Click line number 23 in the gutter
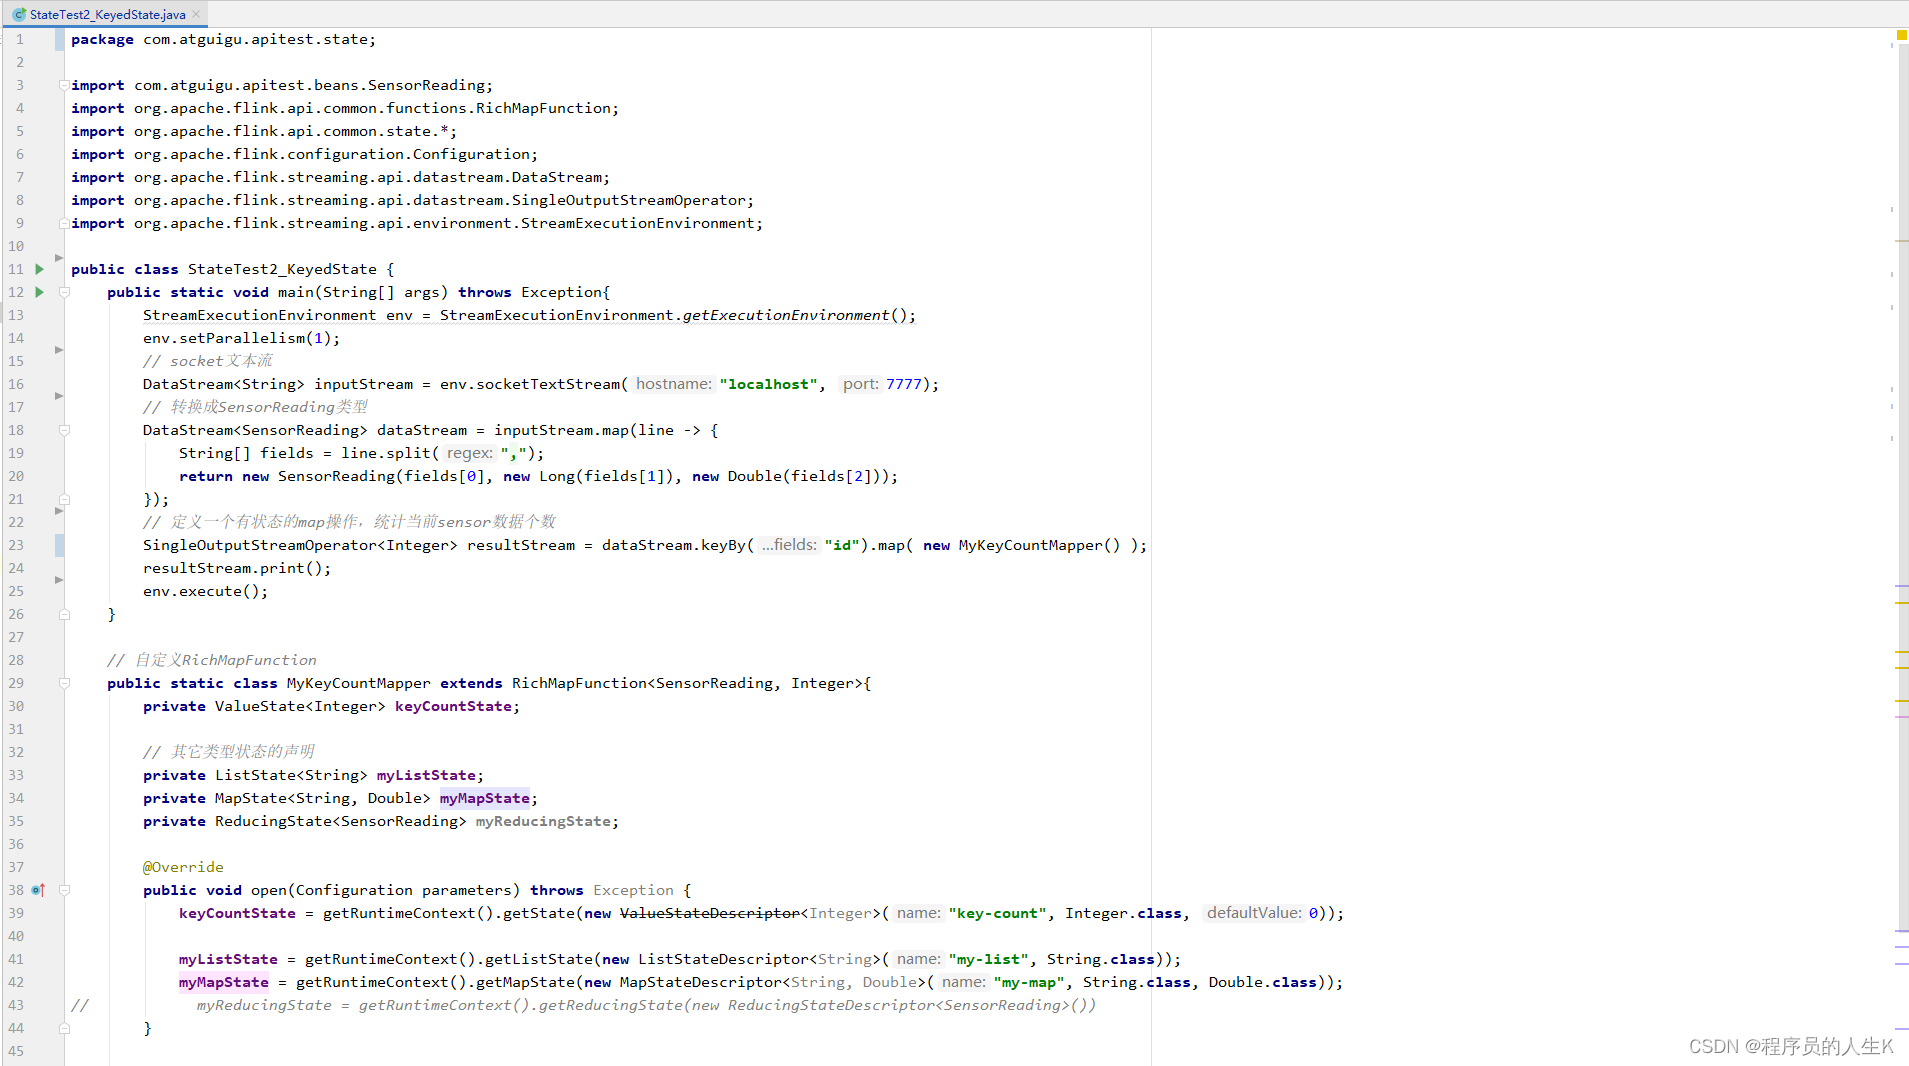The height and width of the screenshot is (1066, 1909). tap(16, 545)
